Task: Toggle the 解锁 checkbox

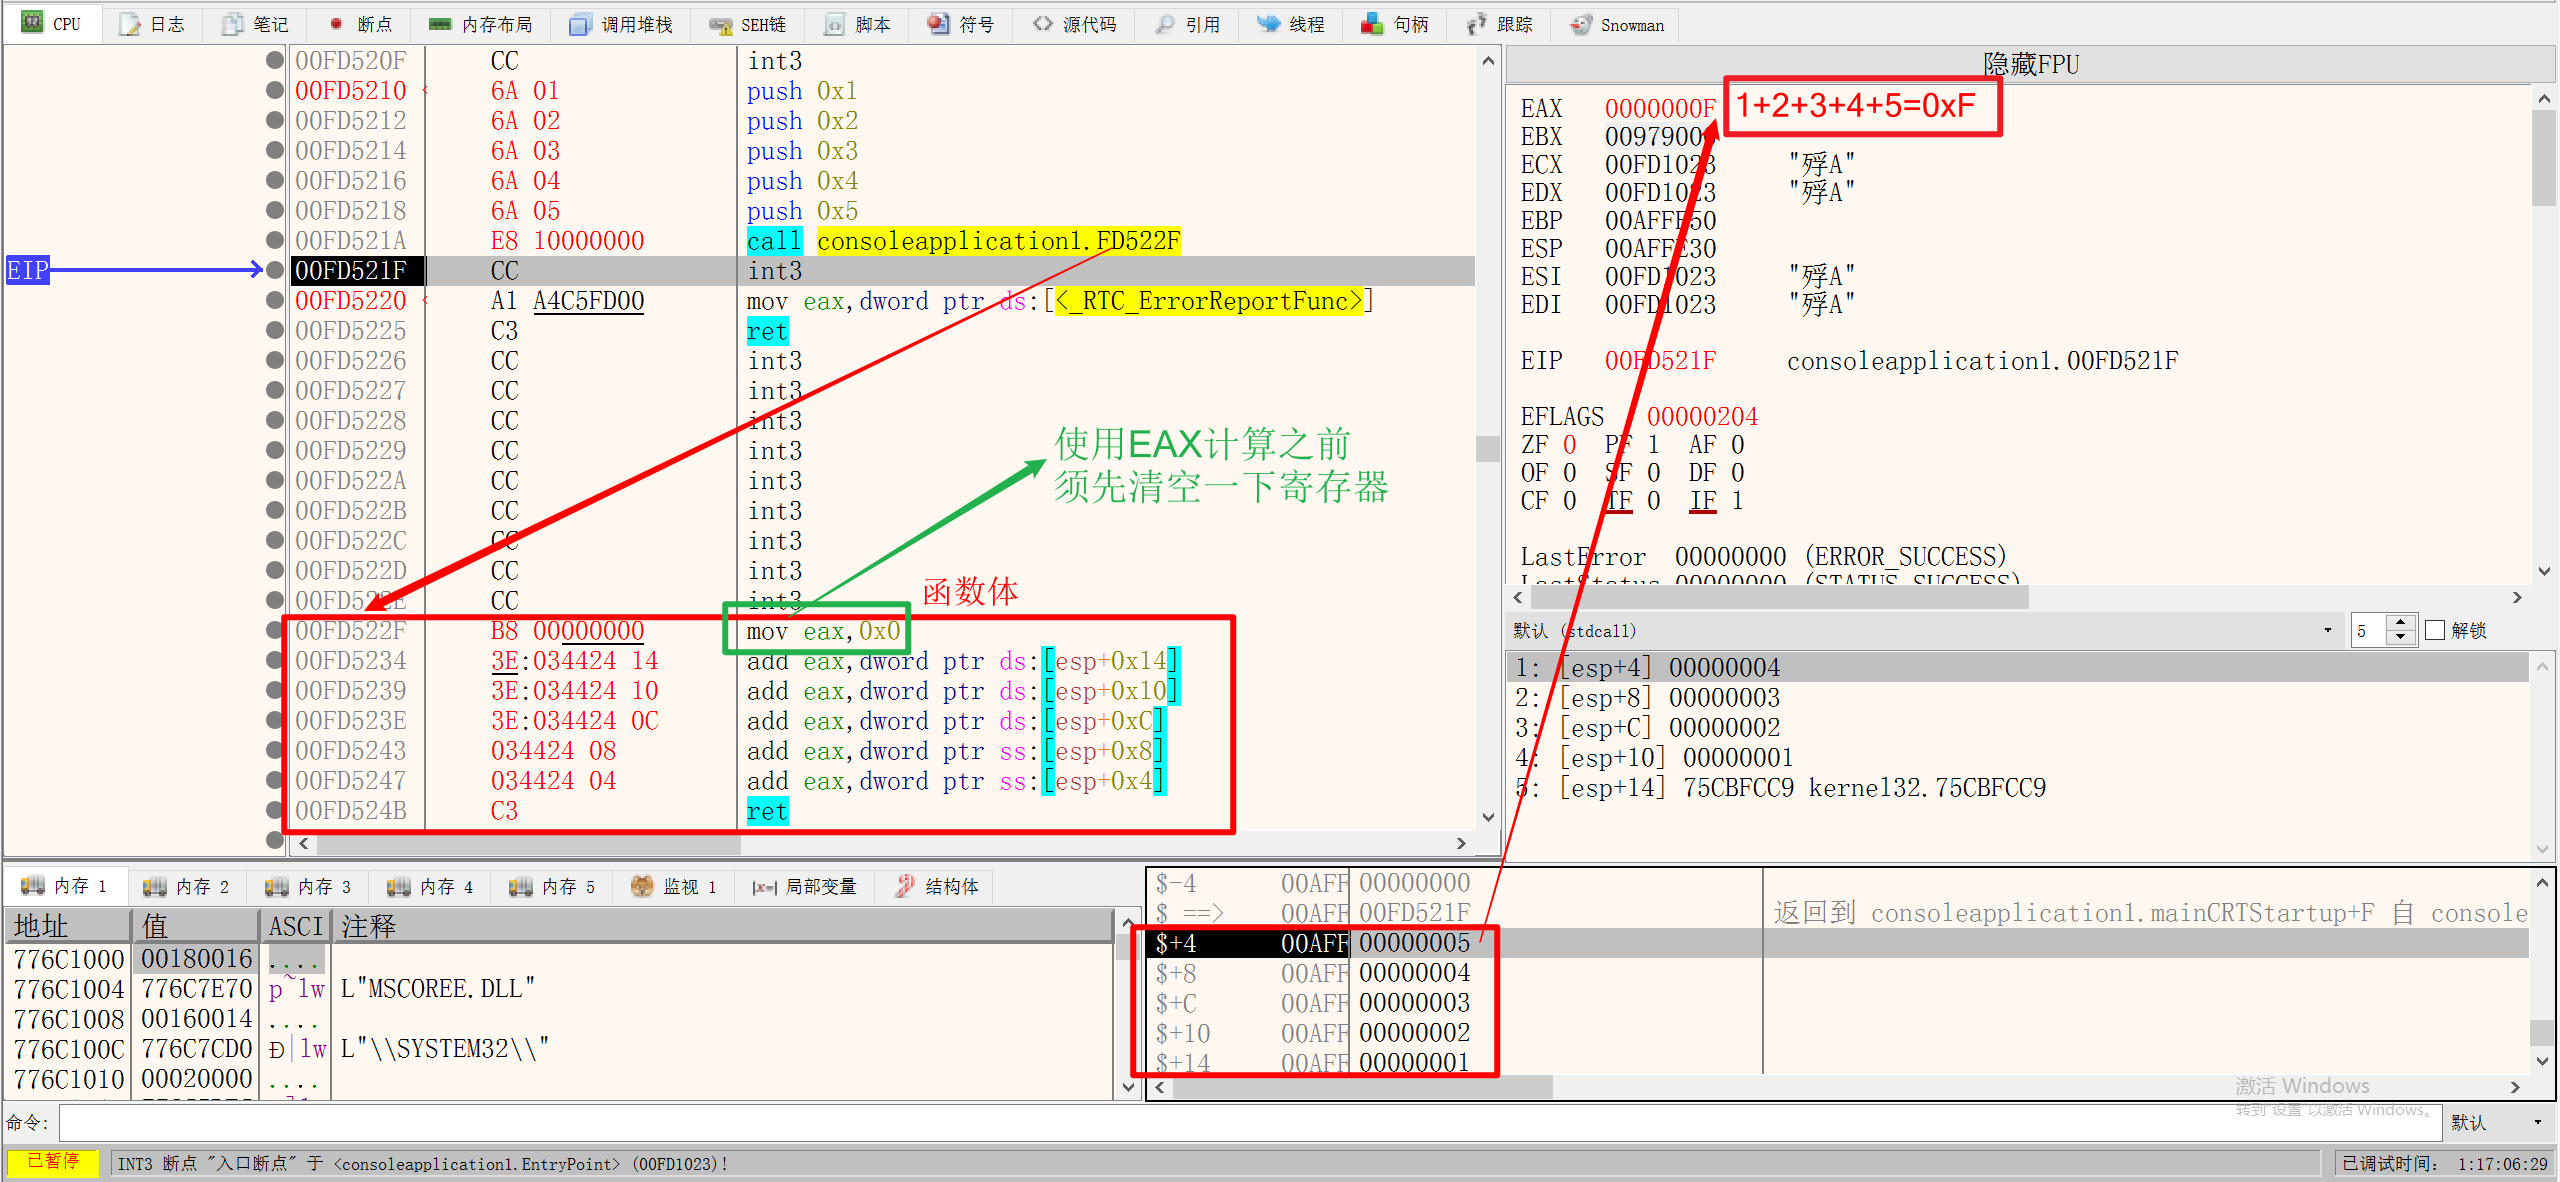Action: [2436, 630]
